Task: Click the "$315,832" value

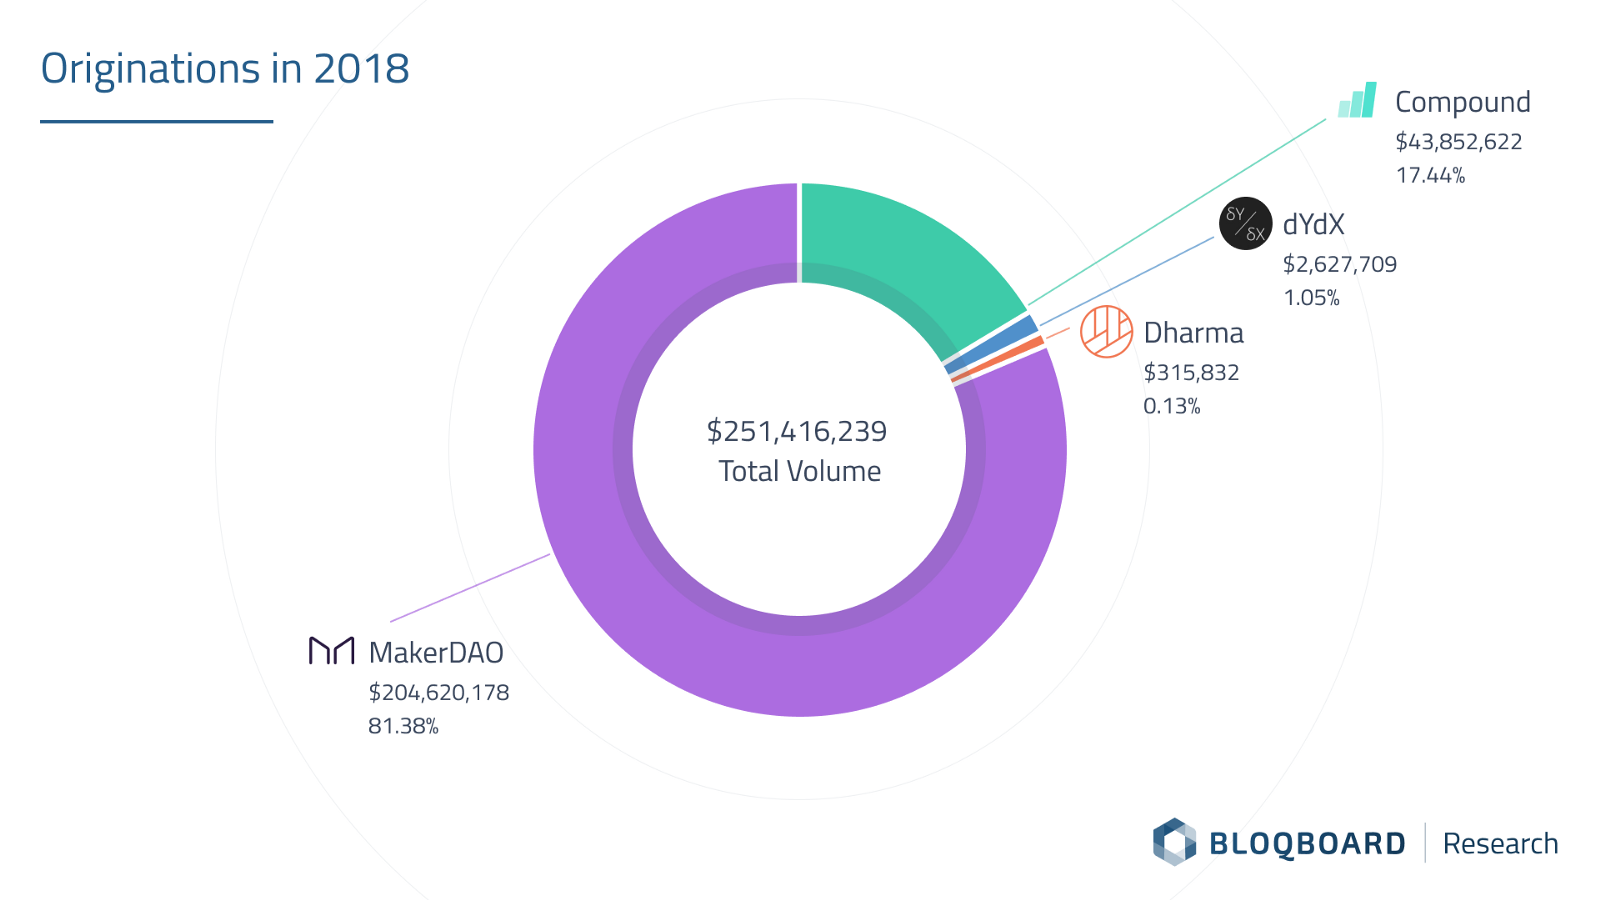Action: click(x=1192, y=372)
